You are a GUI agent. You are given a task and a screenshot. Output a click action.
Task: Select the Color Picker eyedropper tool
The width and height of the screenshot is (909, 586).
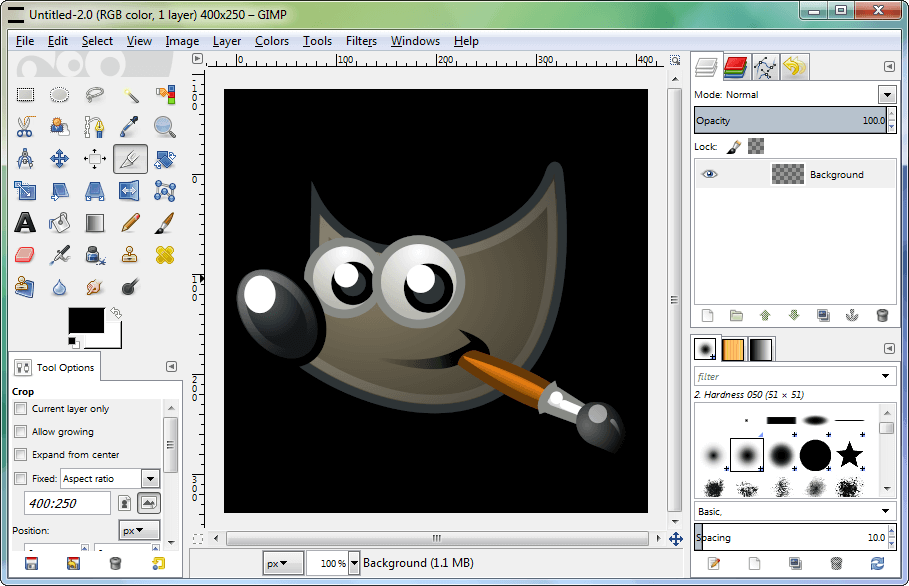coord(130,126)
